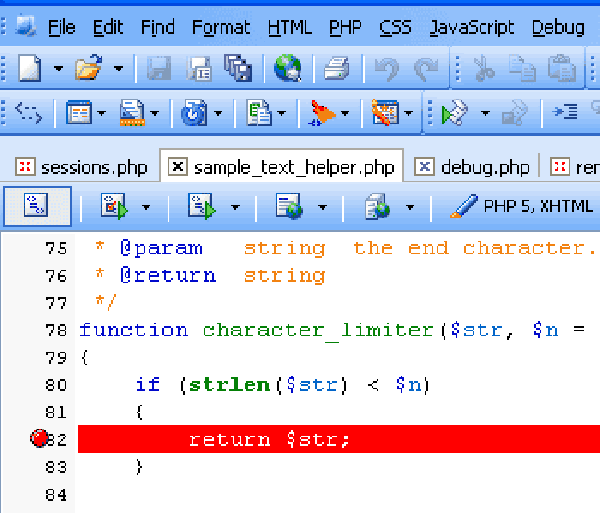Open the PHP menu

(345, 28)
